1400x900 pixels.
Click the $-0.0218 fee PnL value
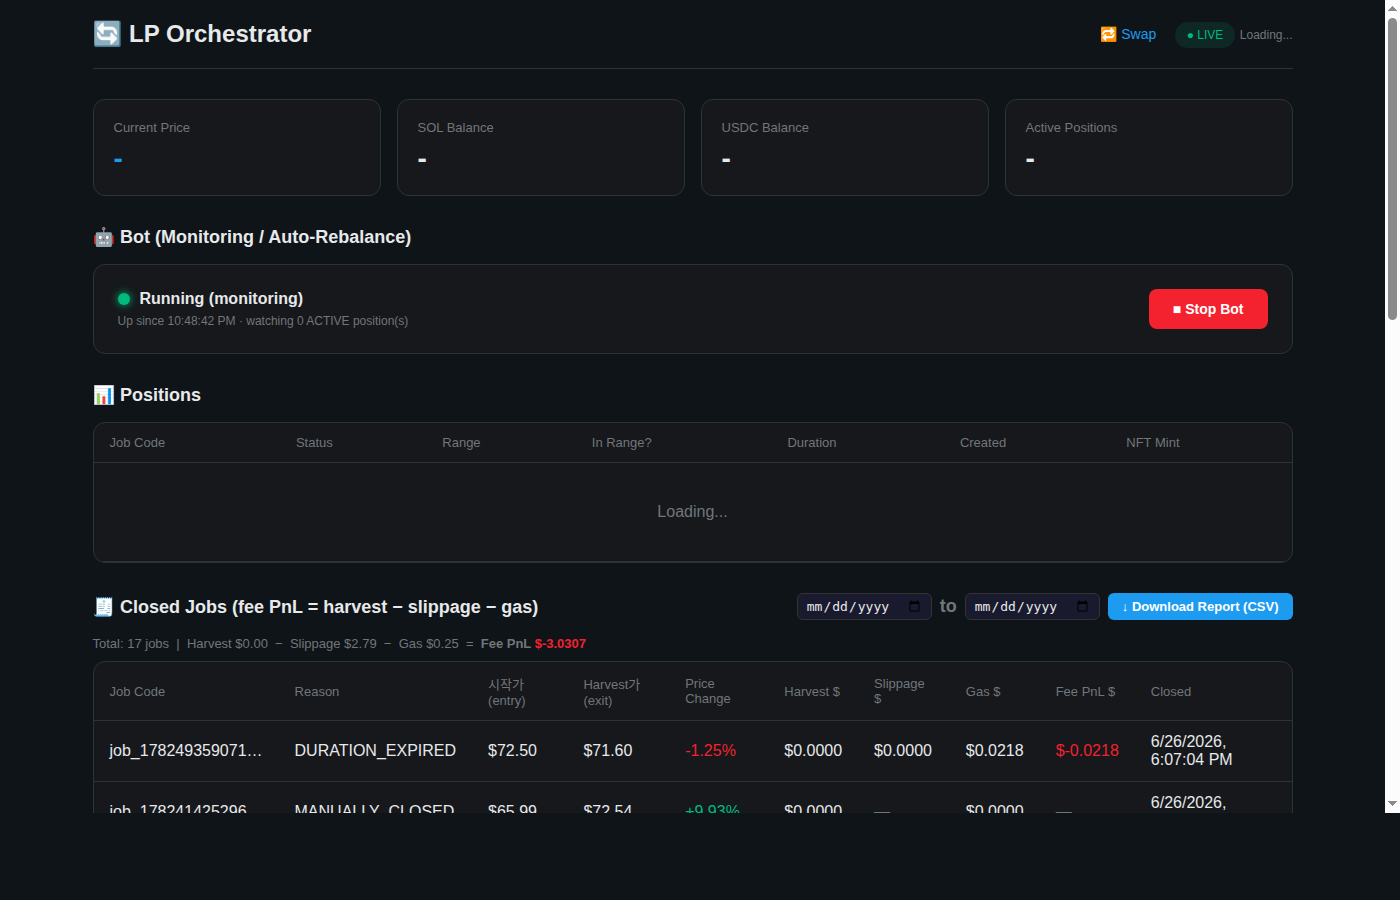[x=1087, y=751]
